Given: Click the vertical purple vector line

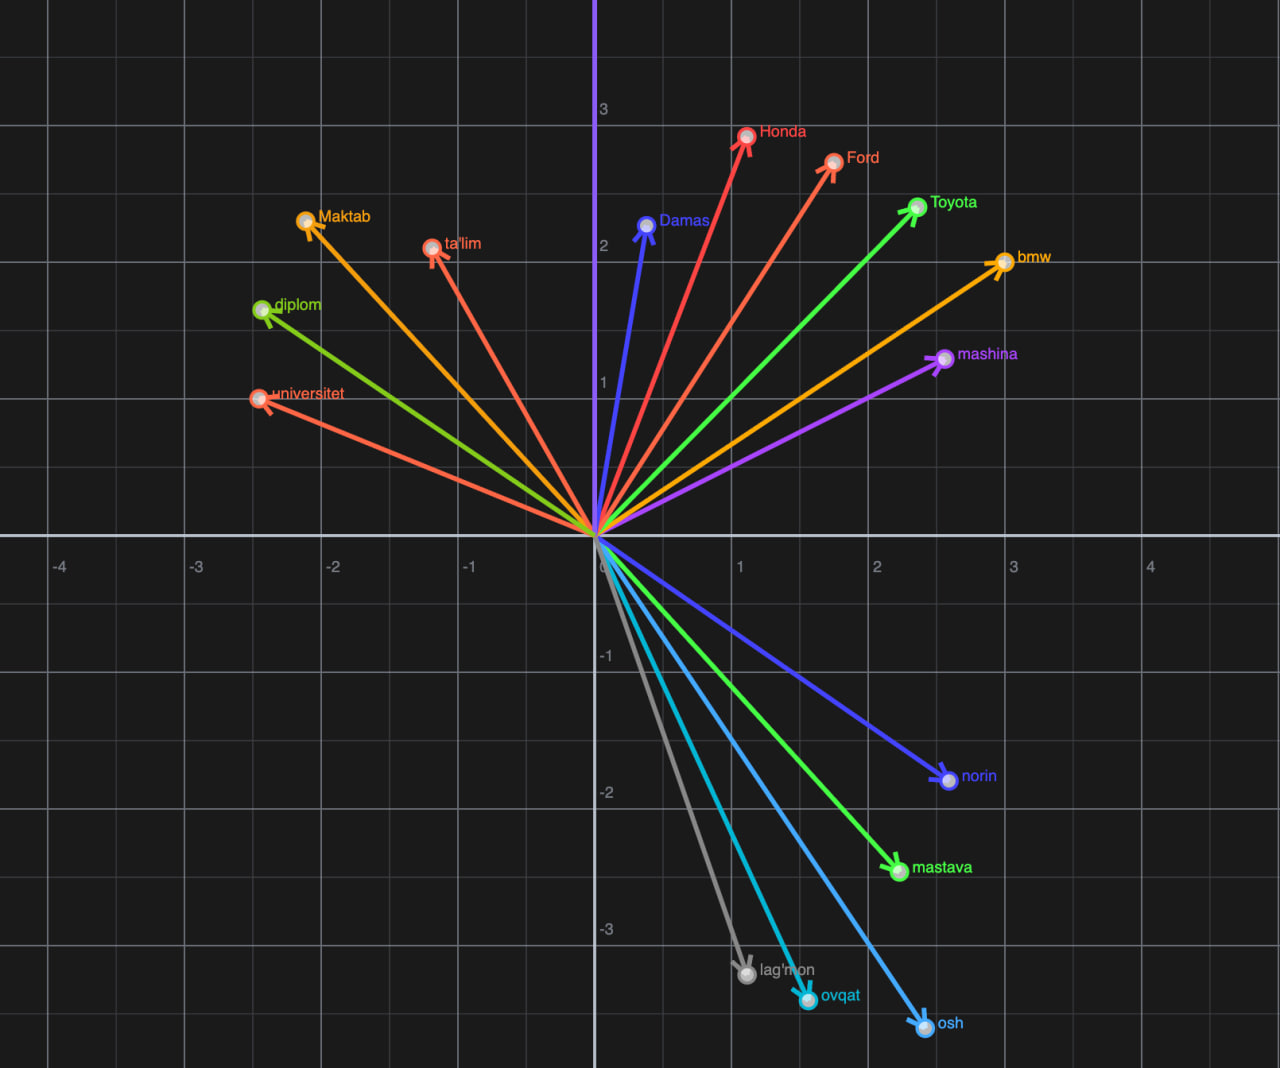Looking at the screenshot, I should 595,300.
